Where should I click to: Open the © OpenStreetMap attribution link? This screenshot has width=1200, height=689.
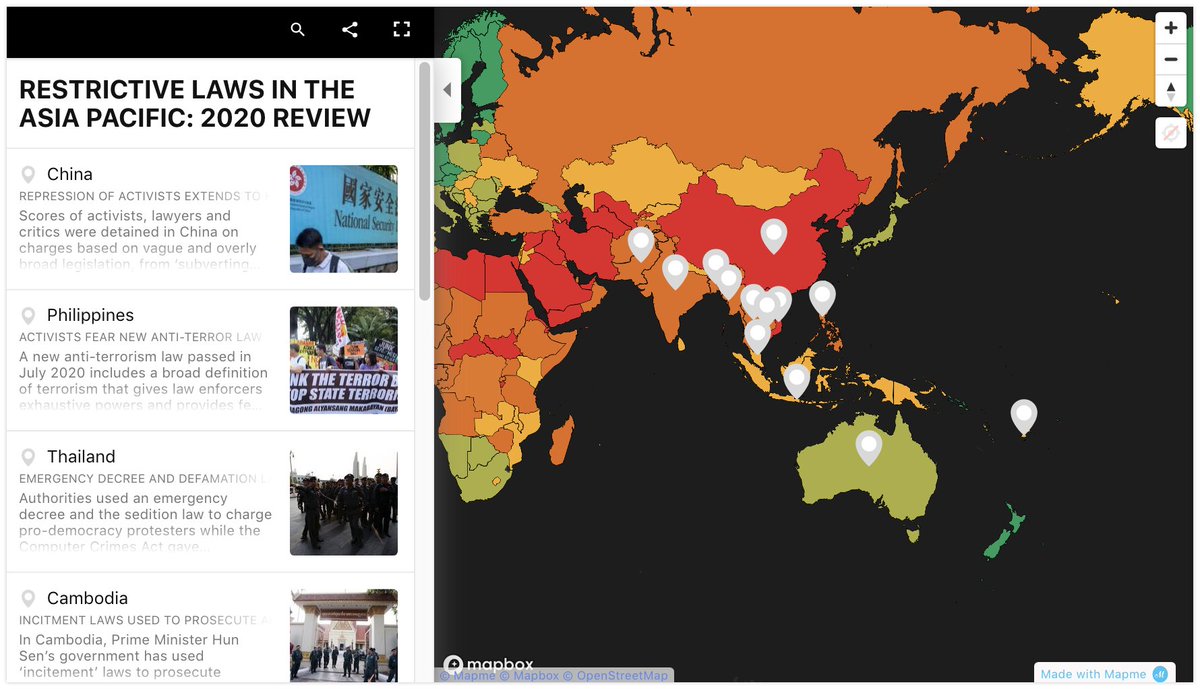[x=615, y=676]
